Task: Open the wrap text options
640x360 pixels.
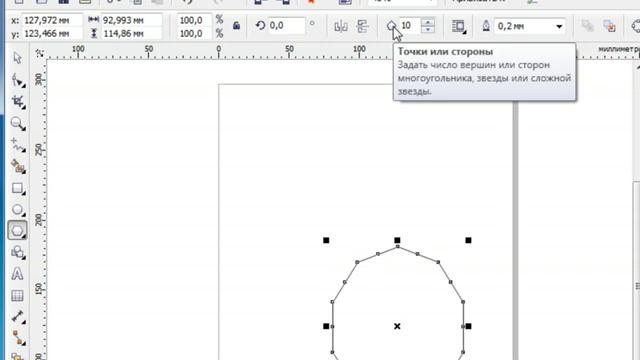Action: 459,27
